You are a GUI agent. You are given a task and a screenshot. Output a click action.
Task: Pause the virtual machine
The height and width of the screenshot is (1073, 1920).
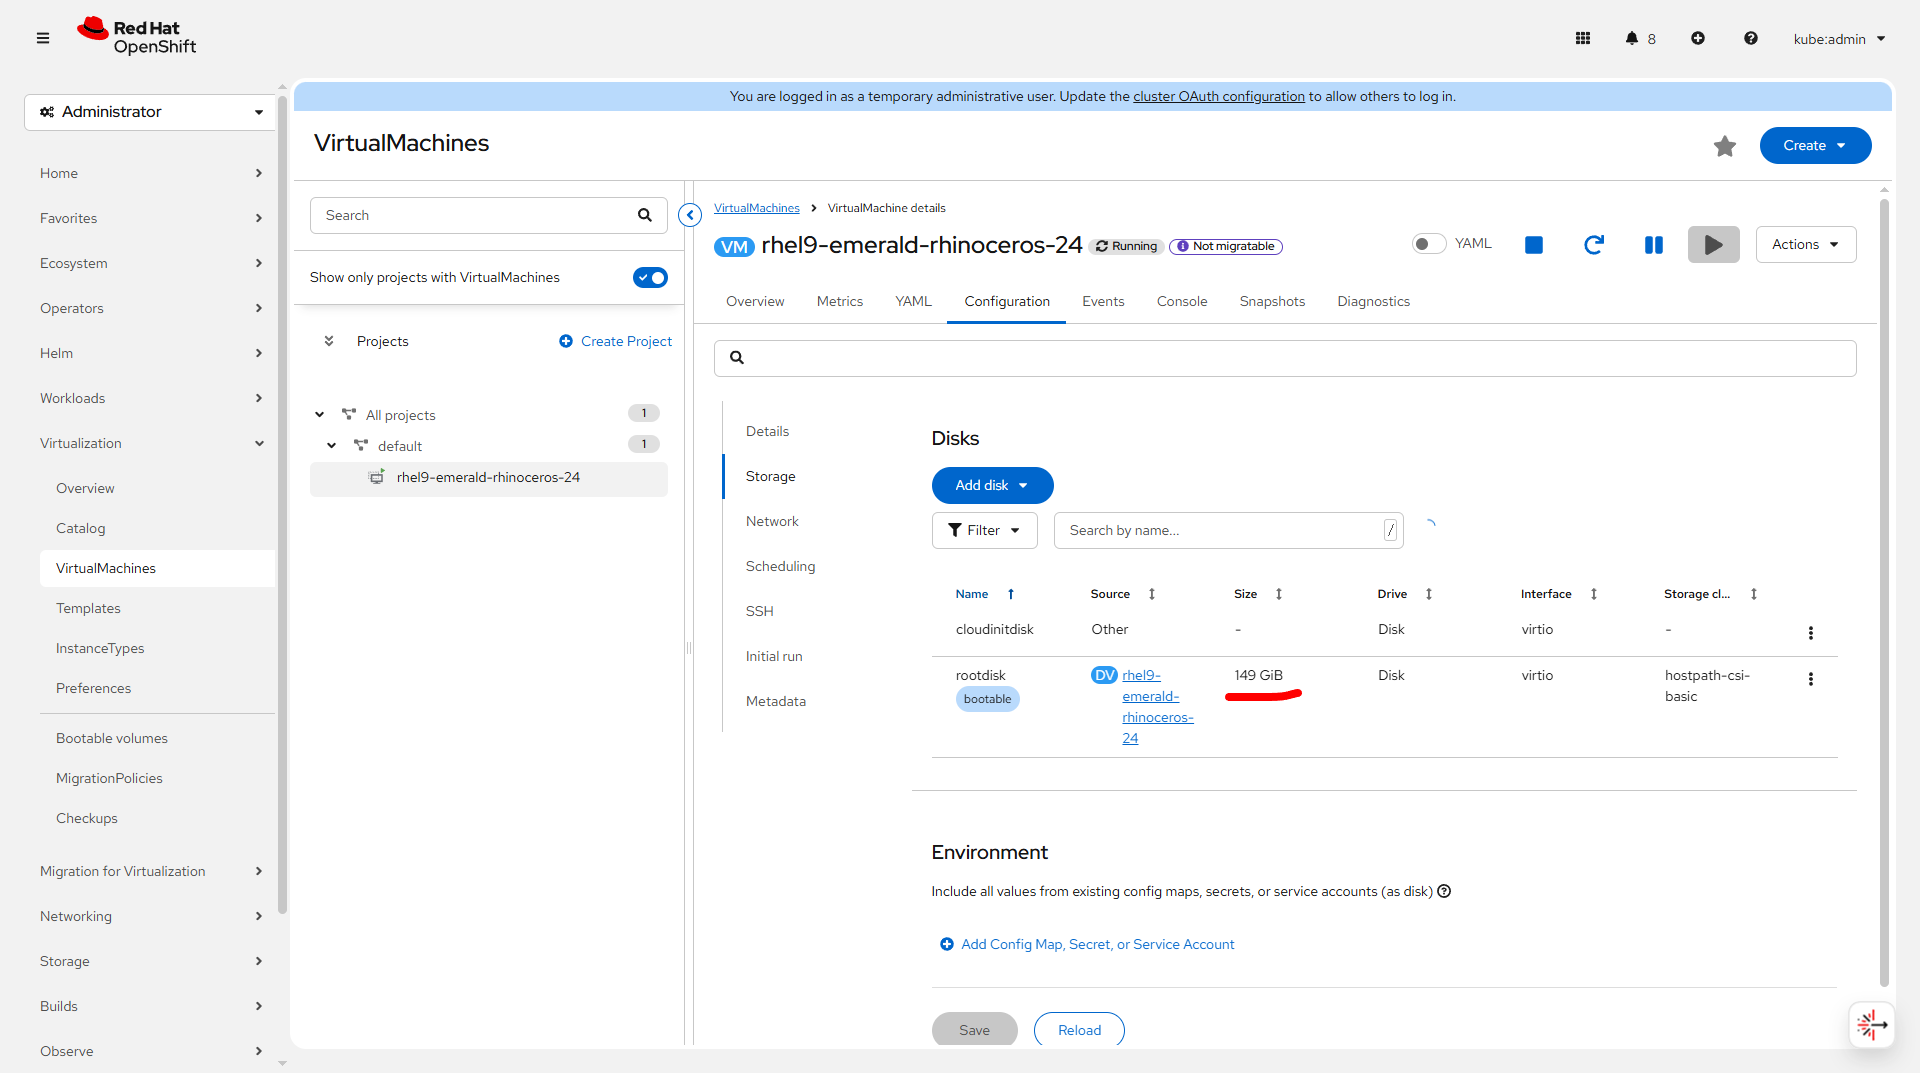point(1653,245)
